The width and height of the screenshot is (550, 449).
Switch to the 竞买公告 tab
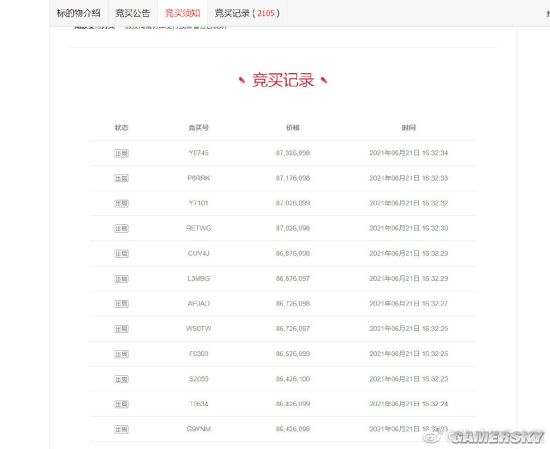point(133,13)
